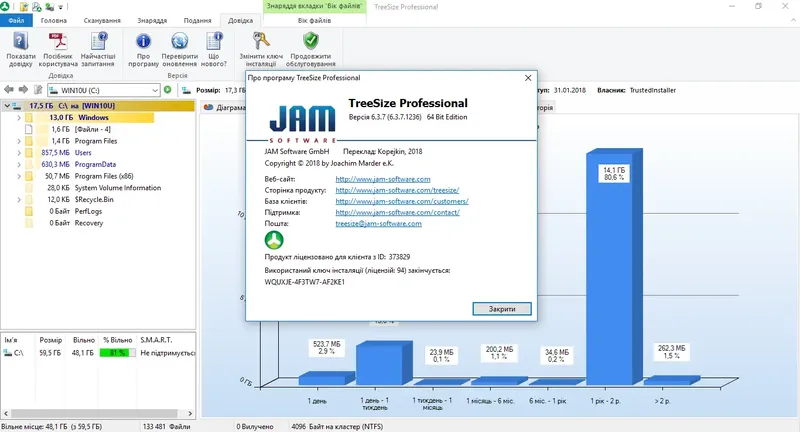Click Змінити ключ інсталяції keys icon

(x=261, y=41)
